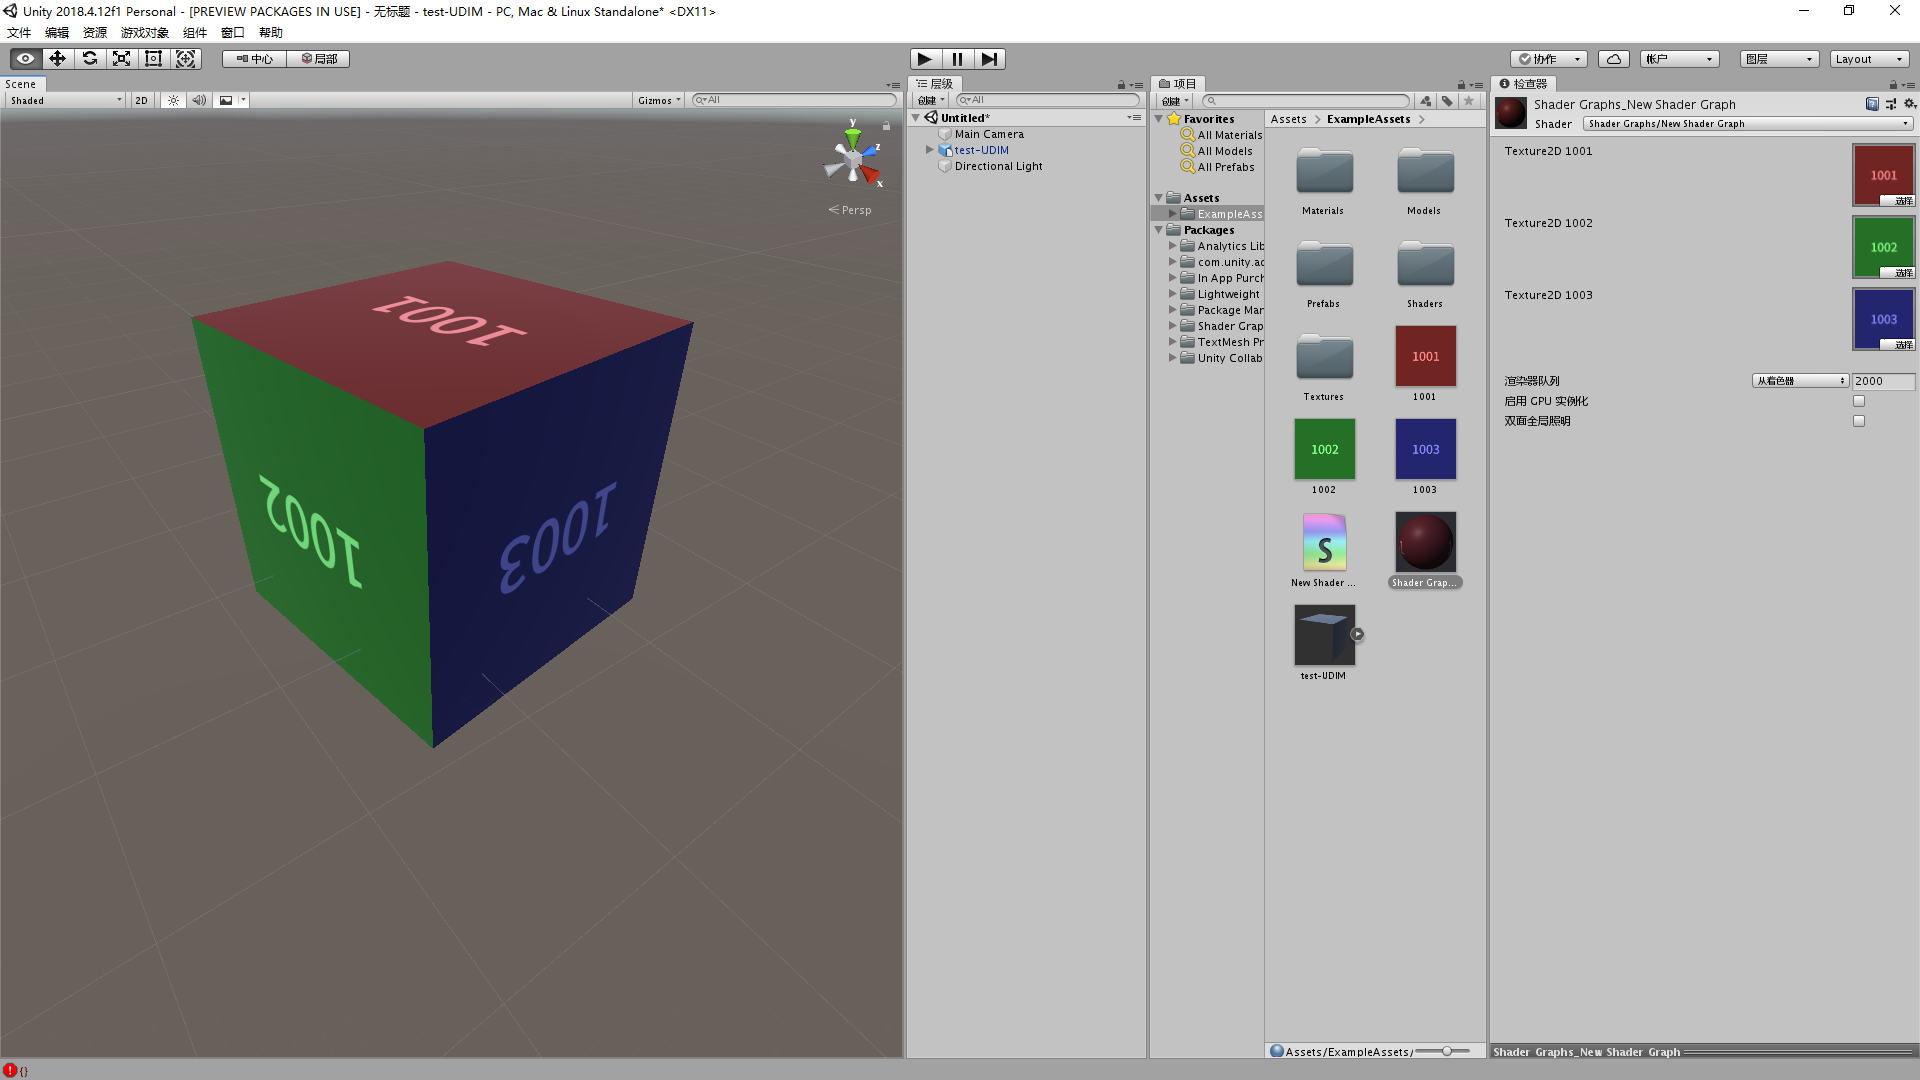The height and width of the screenshot is (1080, 1920).
Task: Select the Rotate tool
Action: (90, 59)
